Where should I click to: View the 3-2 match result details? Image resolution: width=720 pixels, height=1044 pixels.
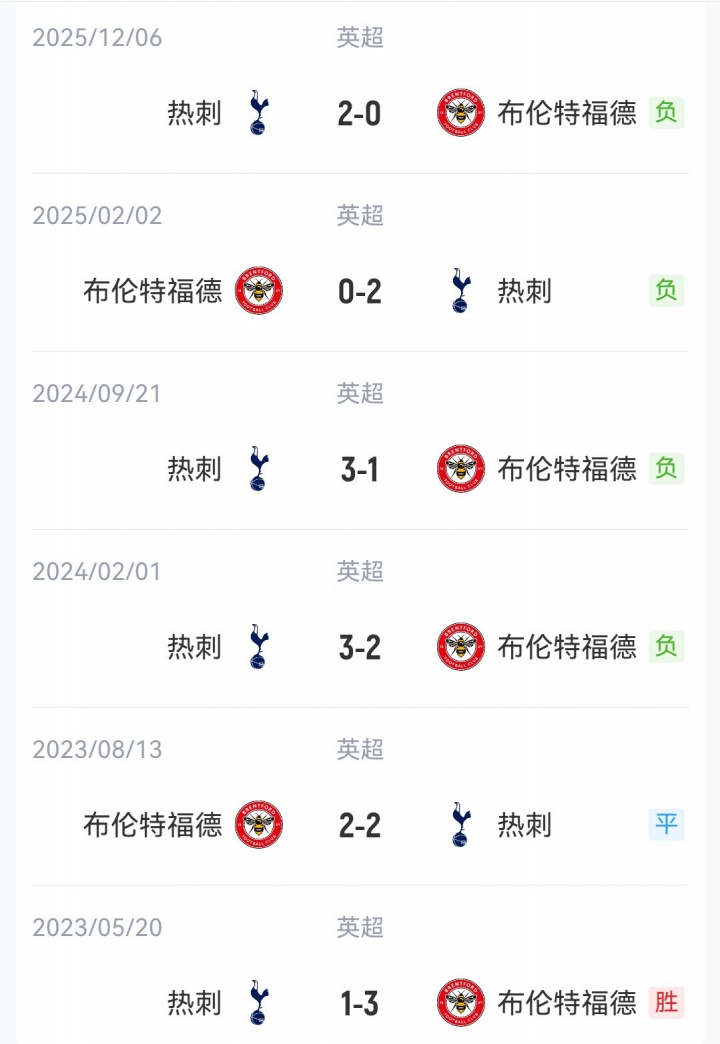coord(359,647)
